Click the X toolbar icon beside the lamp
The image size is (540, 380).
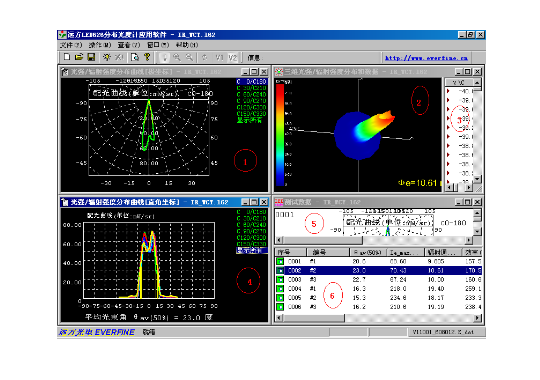(x=119, y=57)
